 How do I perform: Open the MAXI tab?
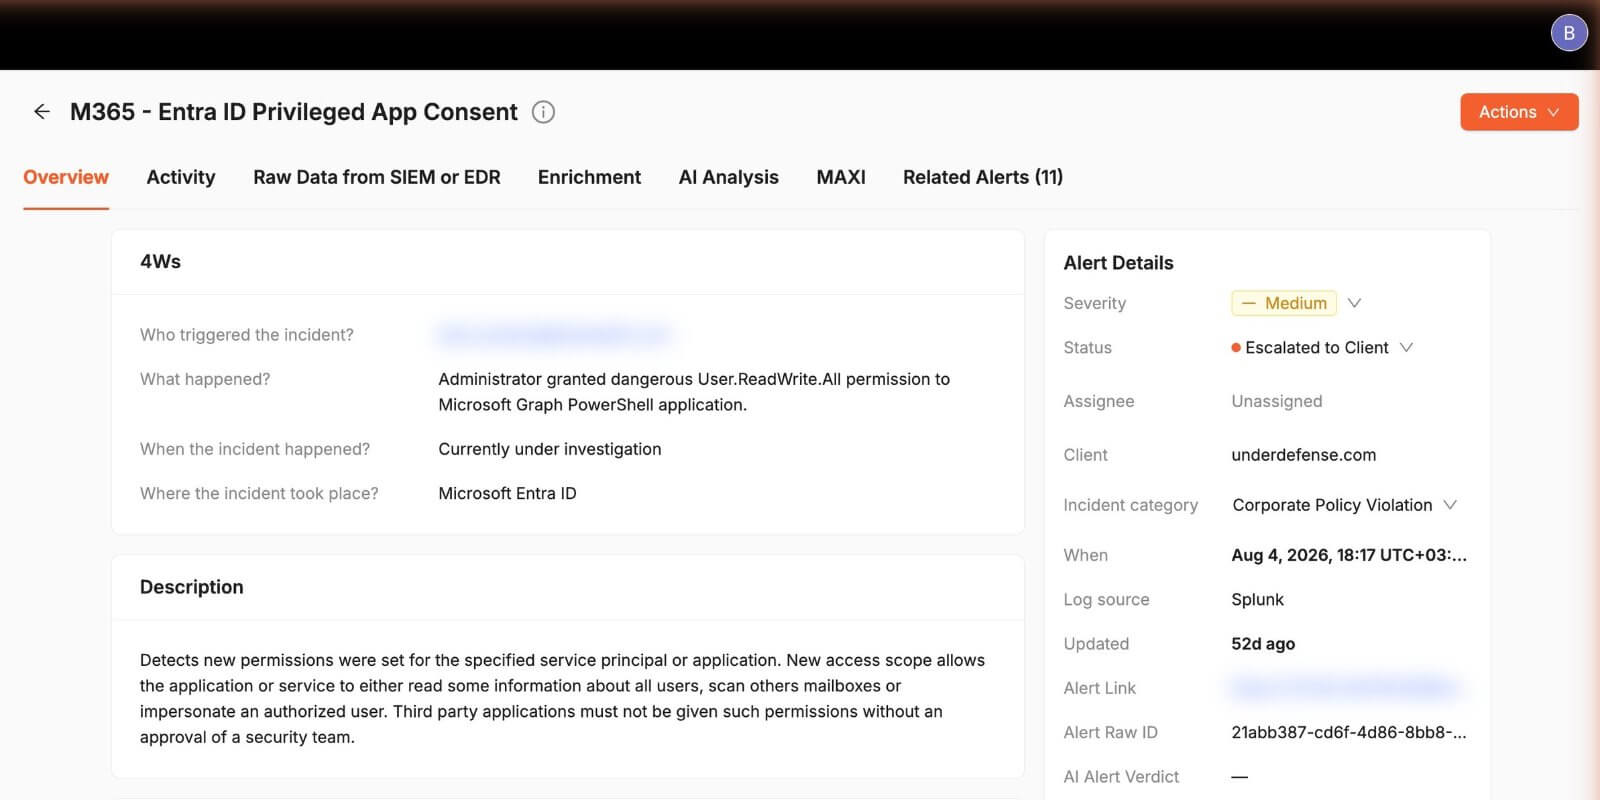(x=841, y=177)
